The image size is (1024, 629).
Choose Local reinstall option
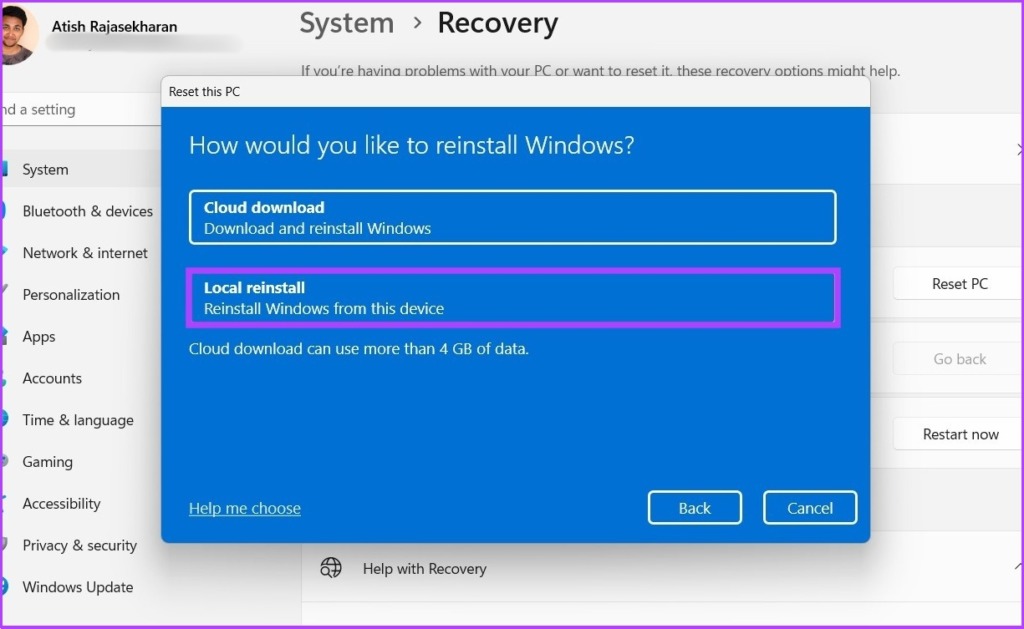click(512, 298)
